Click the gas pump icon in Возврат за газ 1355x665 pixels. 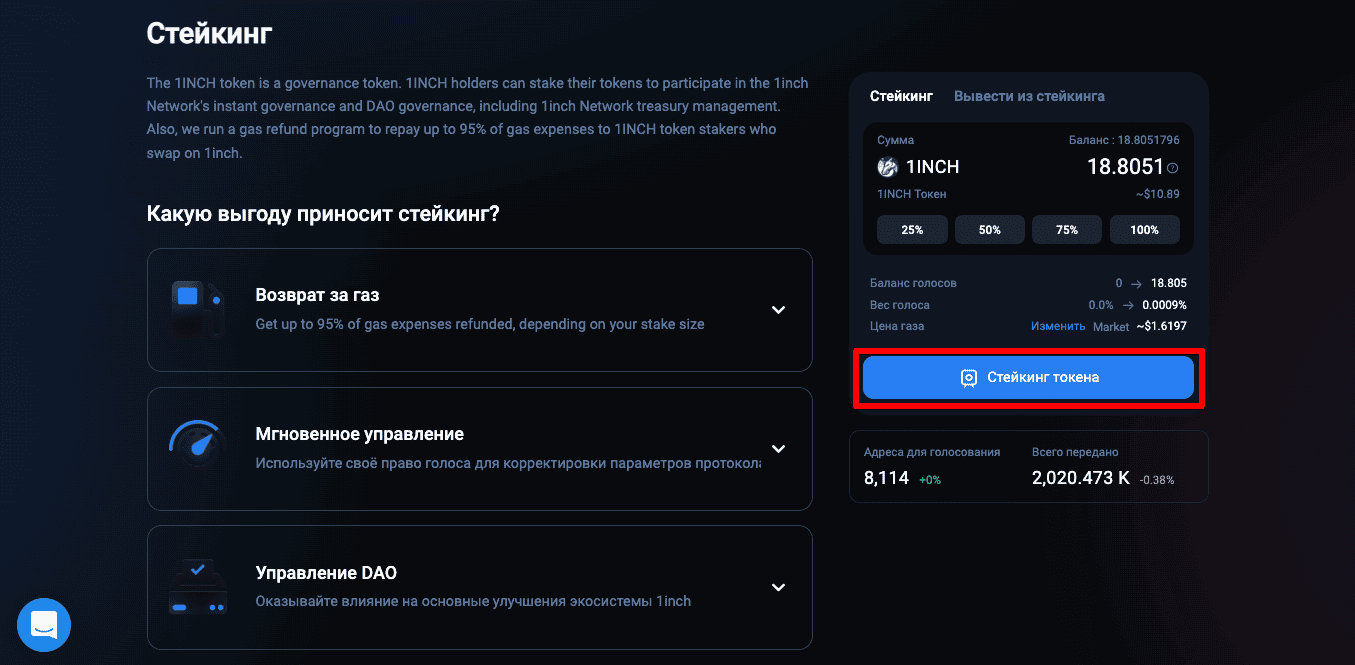[x=197, y=310]
